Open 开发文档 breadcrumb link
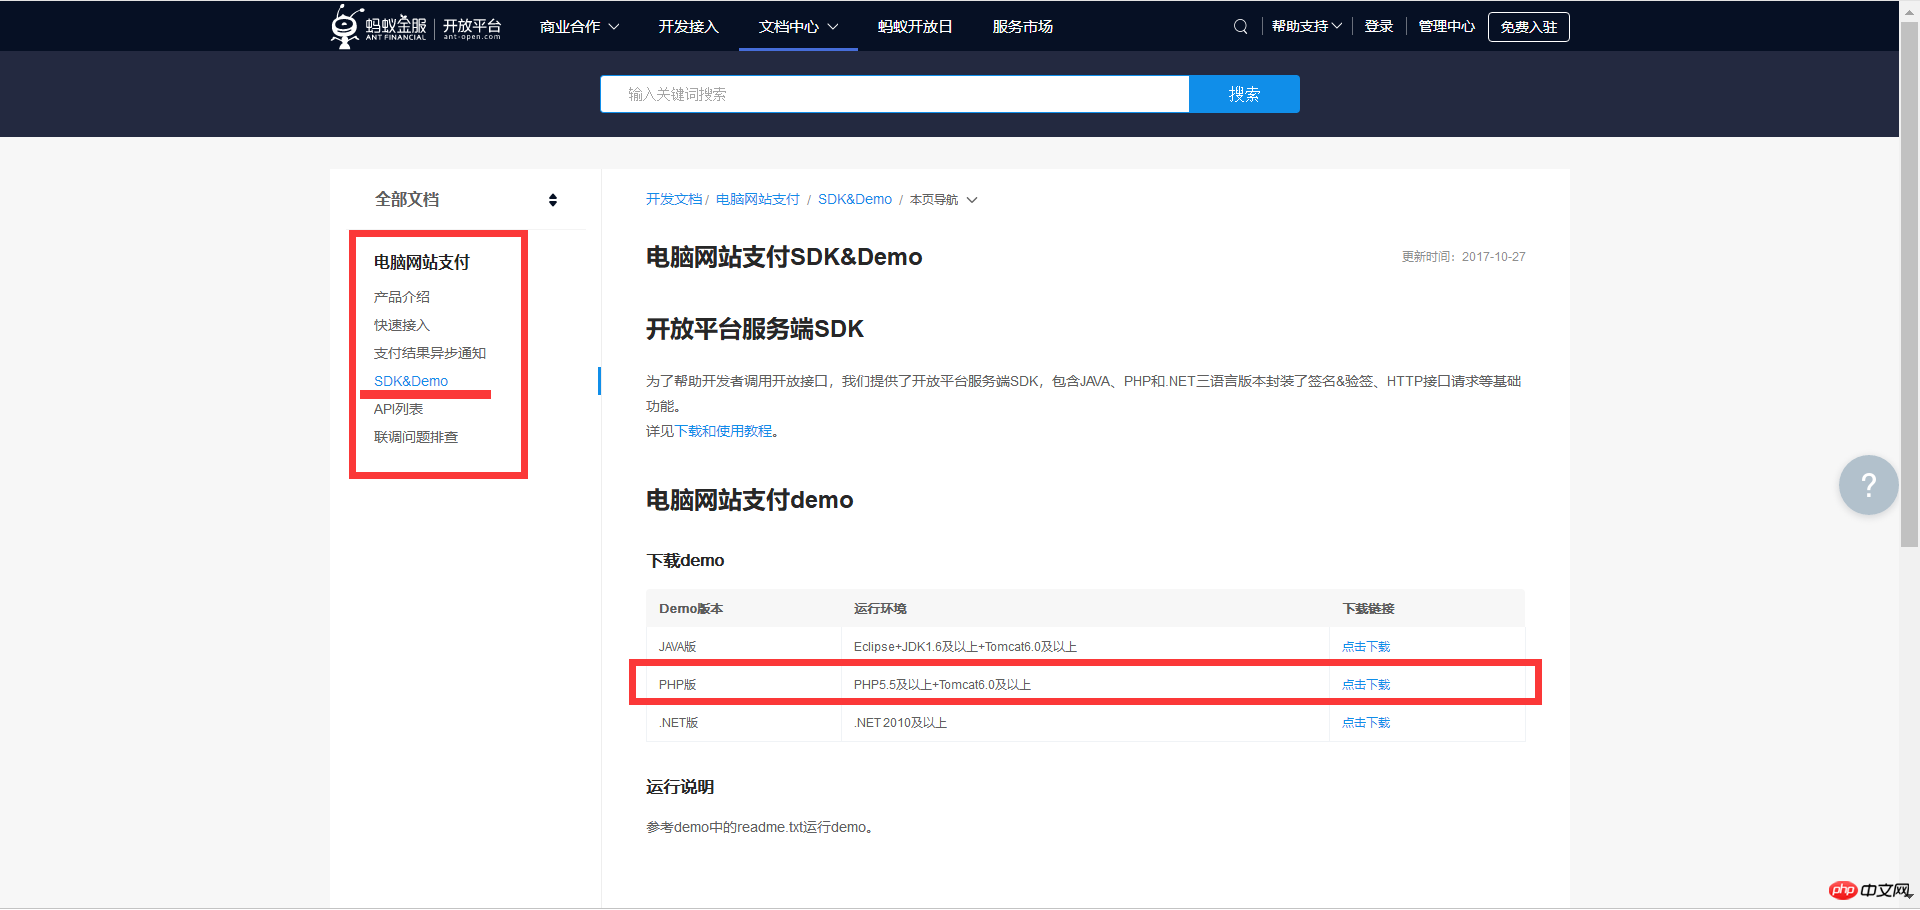 click(674, 200)
